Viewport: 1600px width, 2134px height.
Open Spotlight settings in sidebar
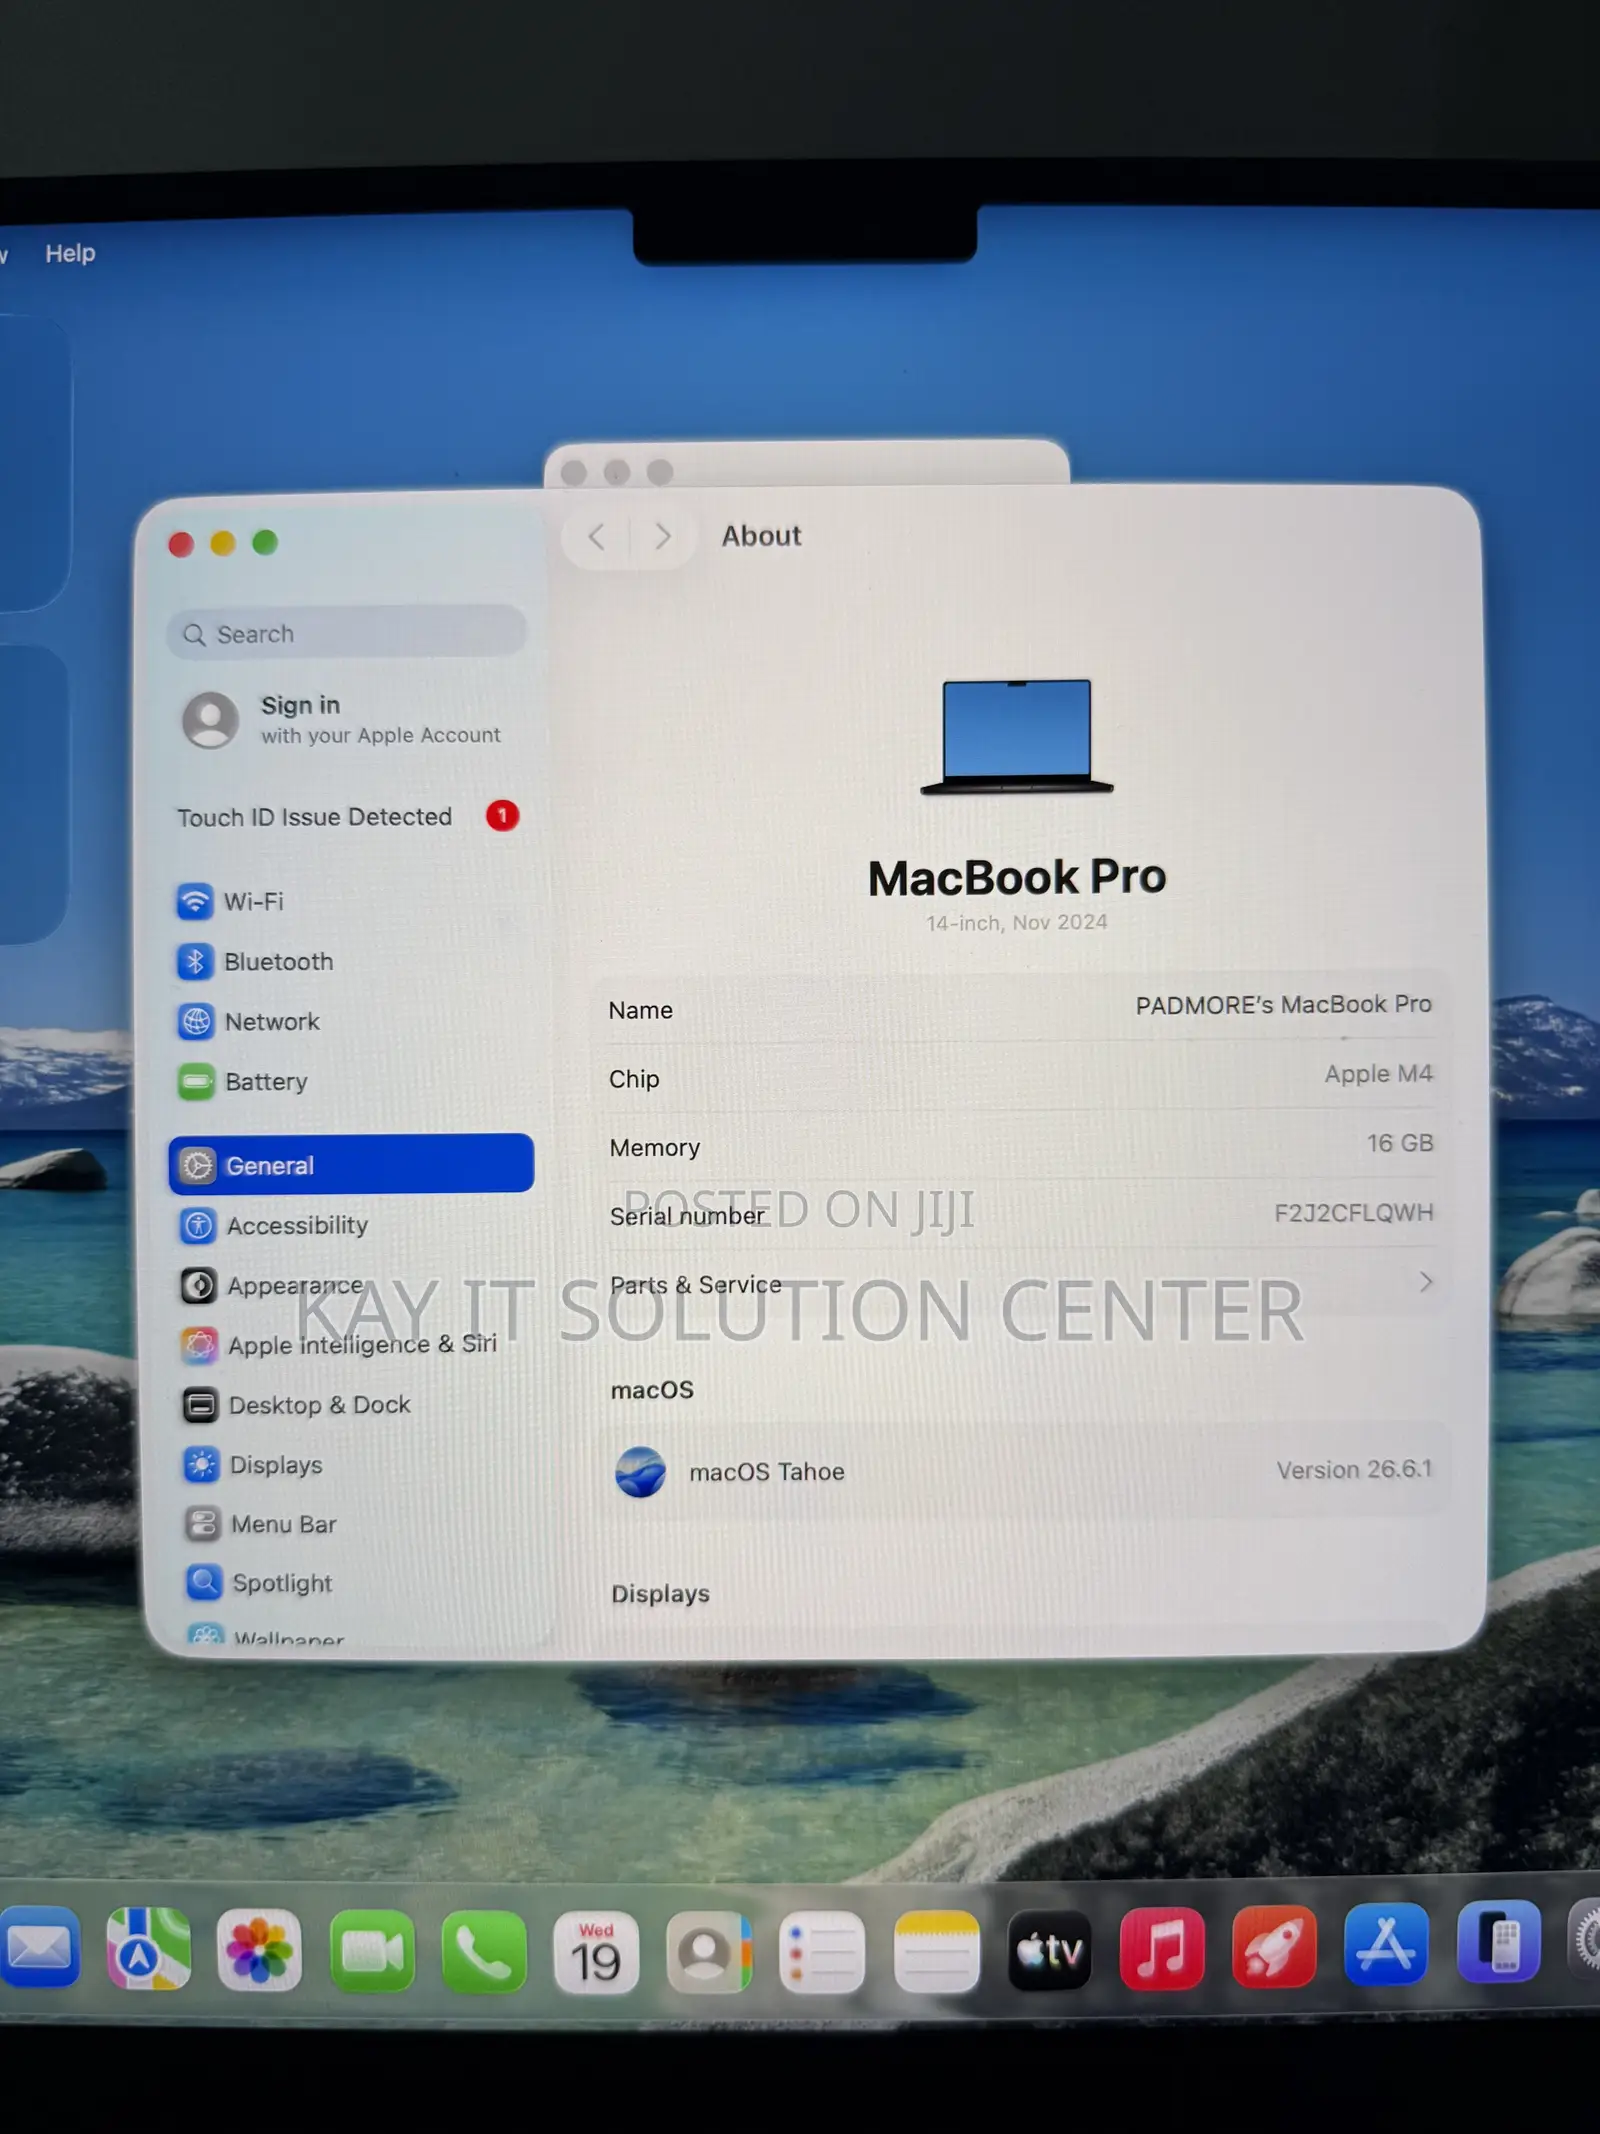pos(259,1583)
